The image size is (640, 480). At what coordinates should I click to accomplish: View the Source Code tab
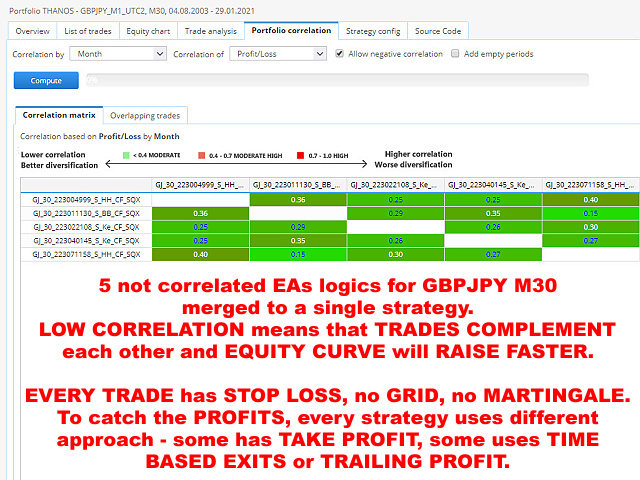(x=438, y=30)
